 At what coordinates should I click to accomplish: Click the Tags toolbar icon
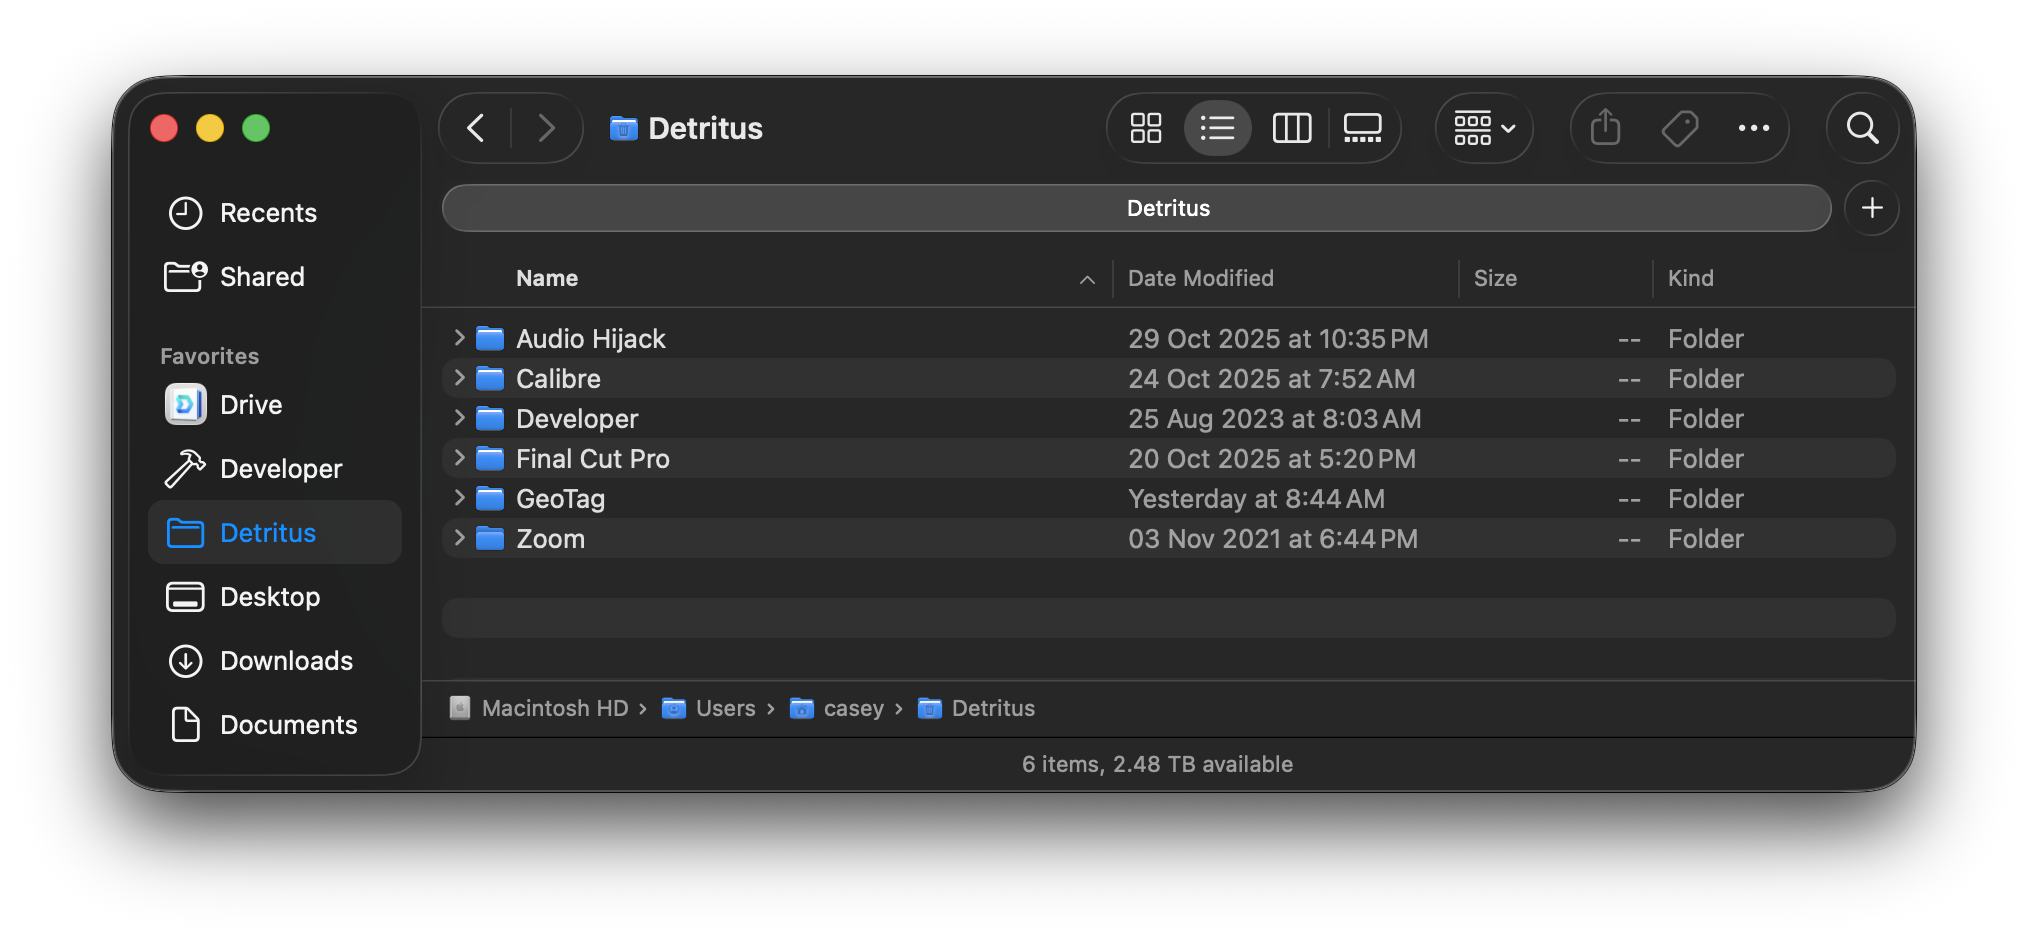point(1679,128)
